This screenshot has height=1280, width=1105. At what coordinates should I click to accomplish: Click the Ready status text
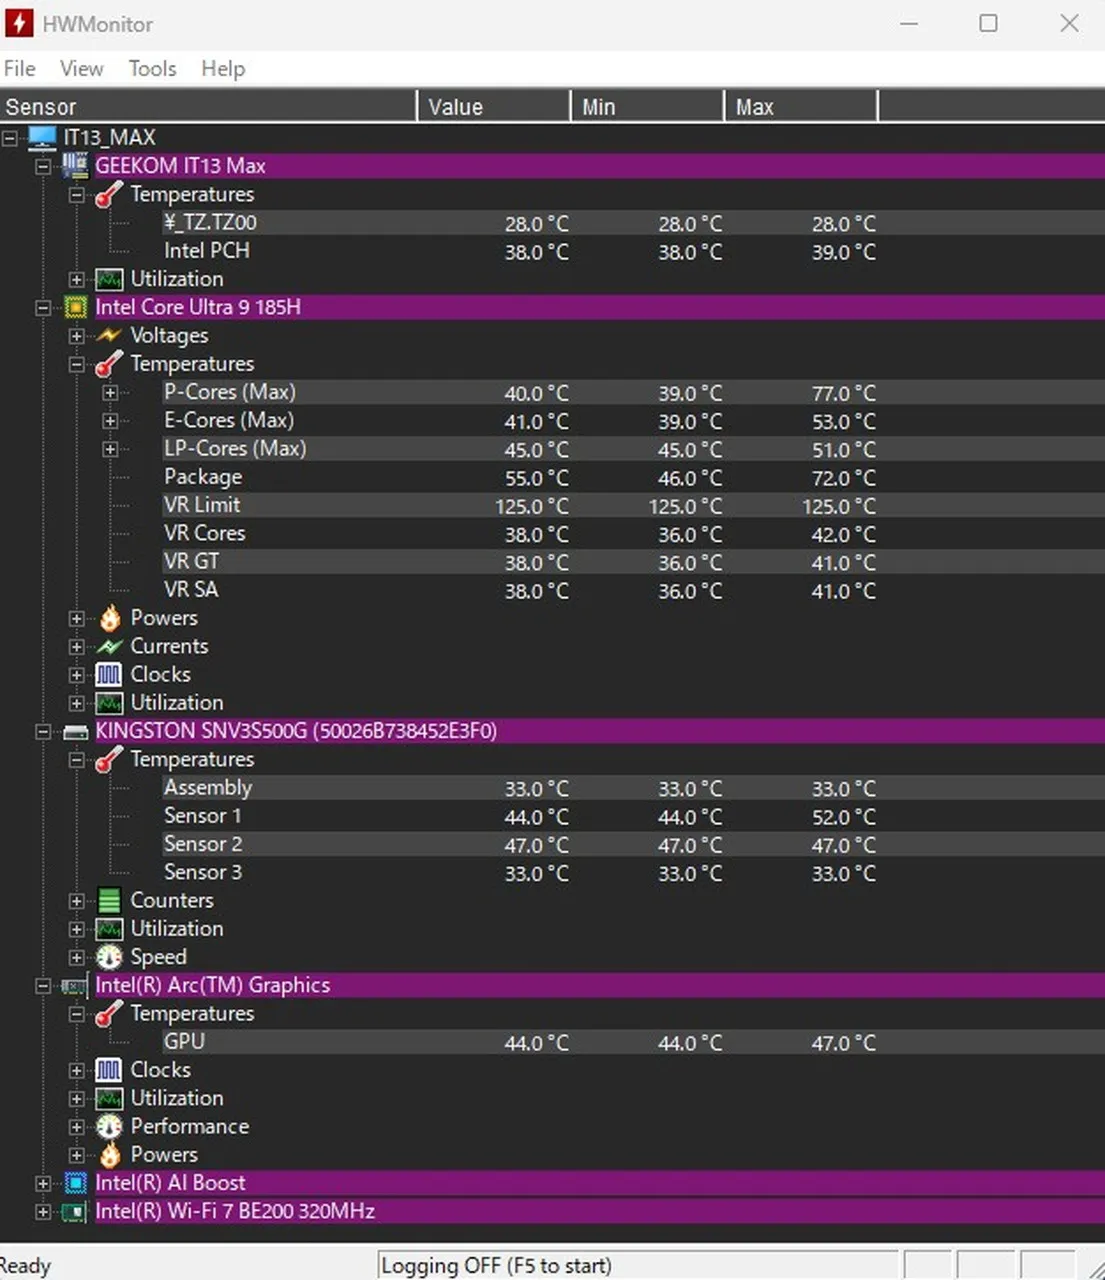click(25, 1265)
